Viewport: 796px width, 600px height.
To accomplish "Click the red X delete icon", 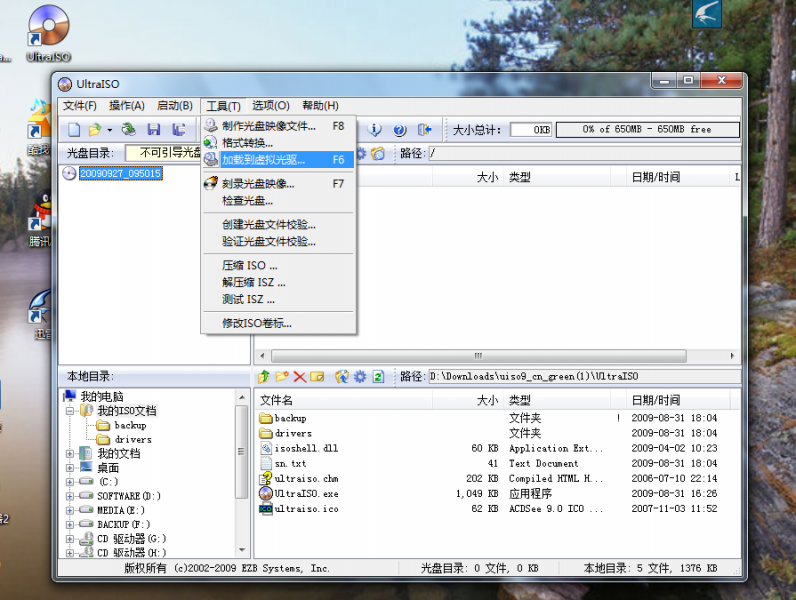I will (x=300, y=377).
